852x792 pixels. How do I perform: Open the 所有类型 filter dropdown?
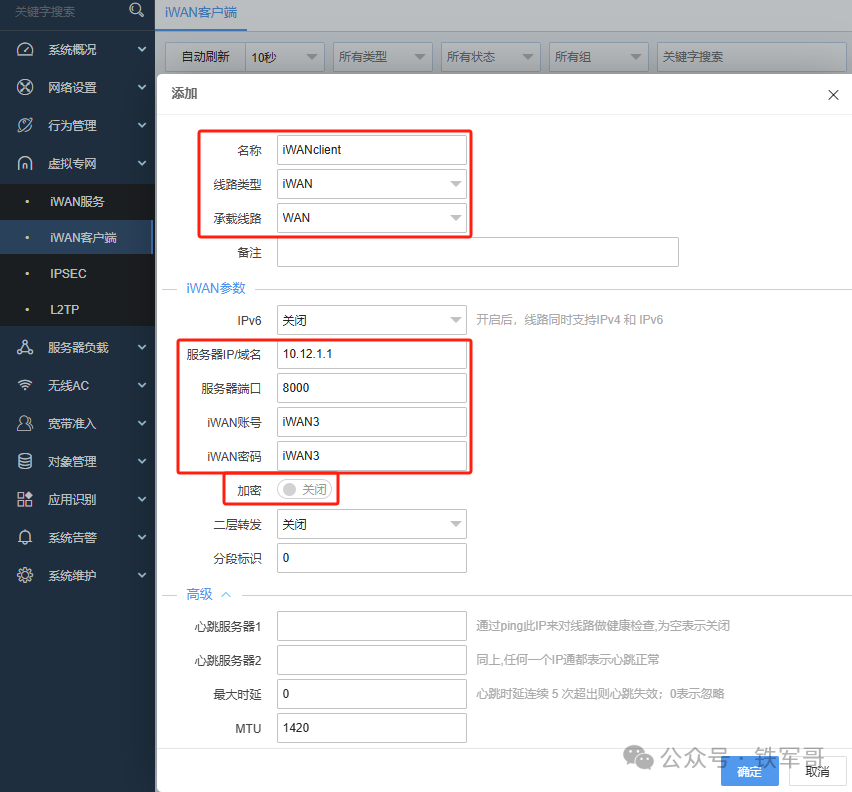click(382, 57)
